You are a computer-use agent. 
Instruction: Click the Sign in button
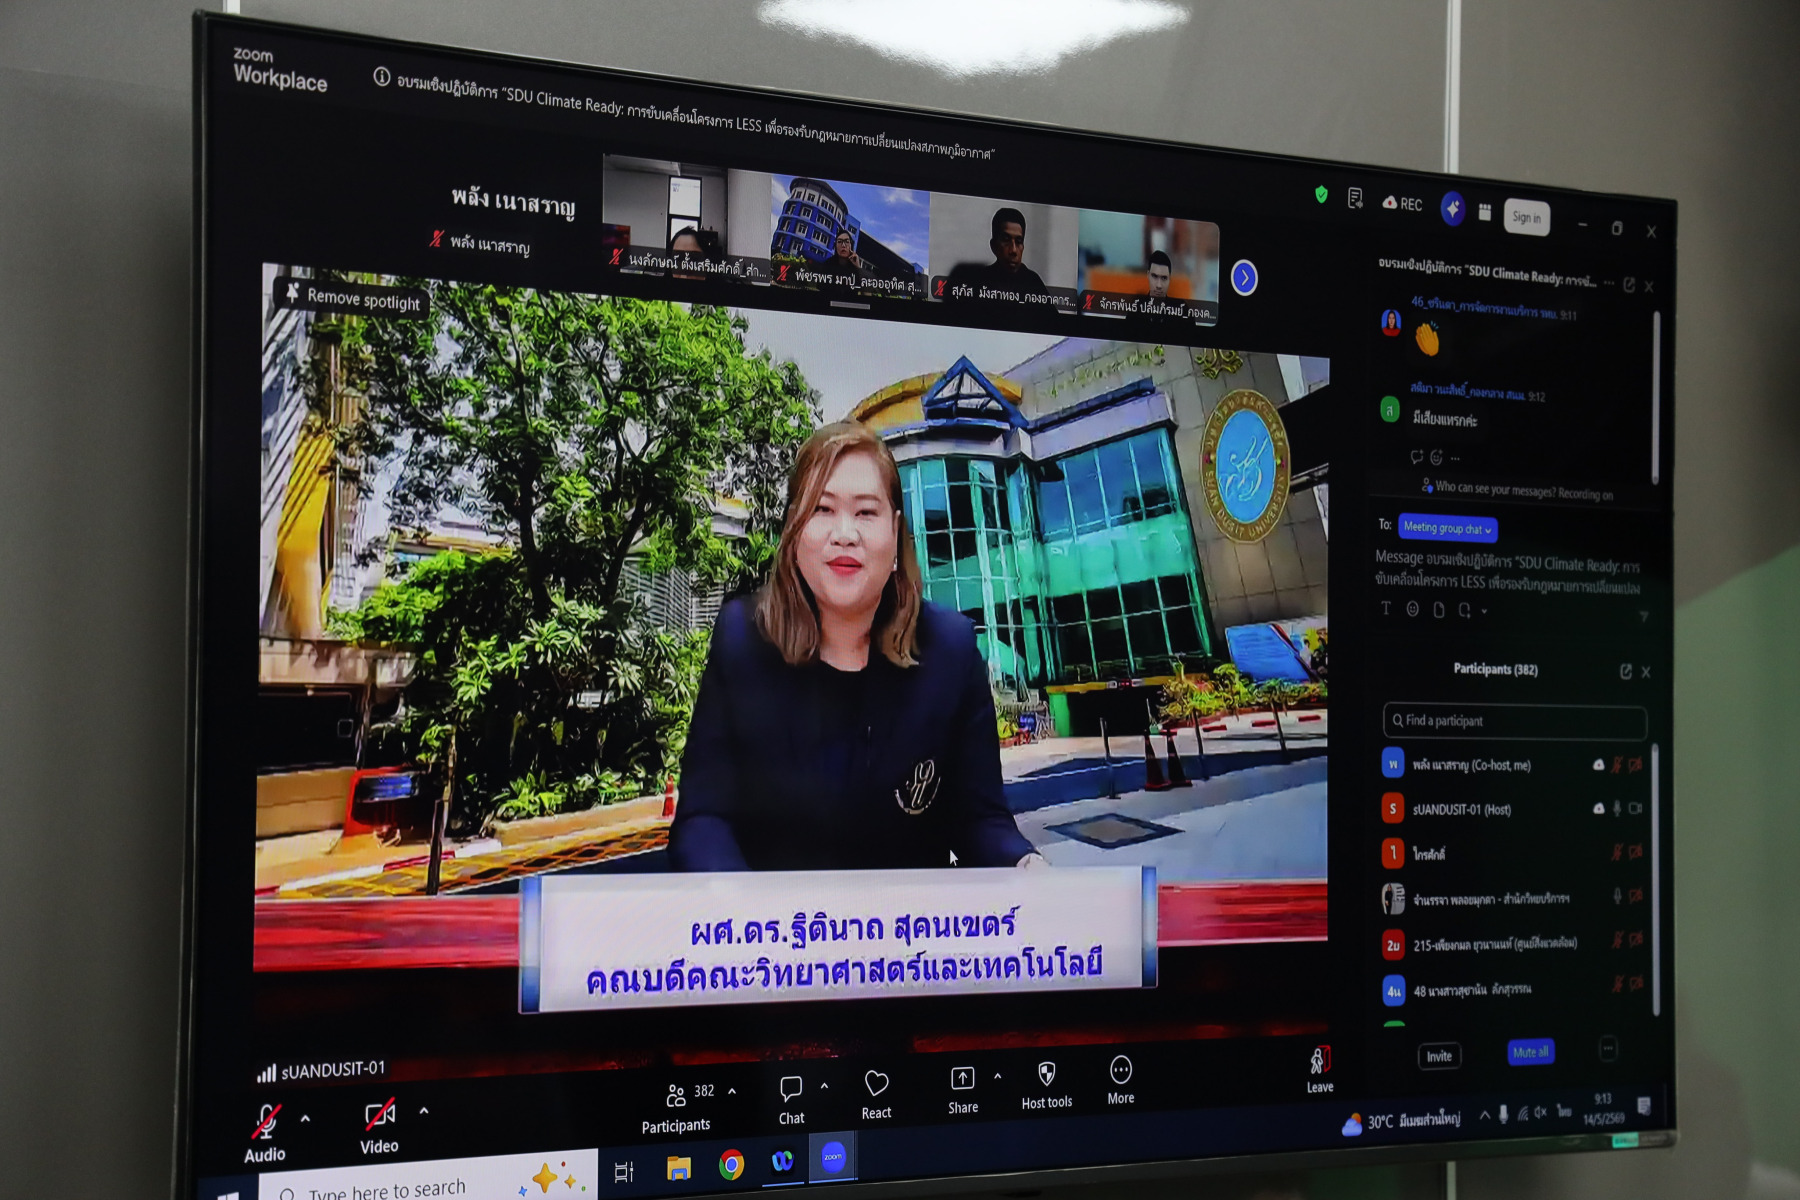(x=1526, y=217)
